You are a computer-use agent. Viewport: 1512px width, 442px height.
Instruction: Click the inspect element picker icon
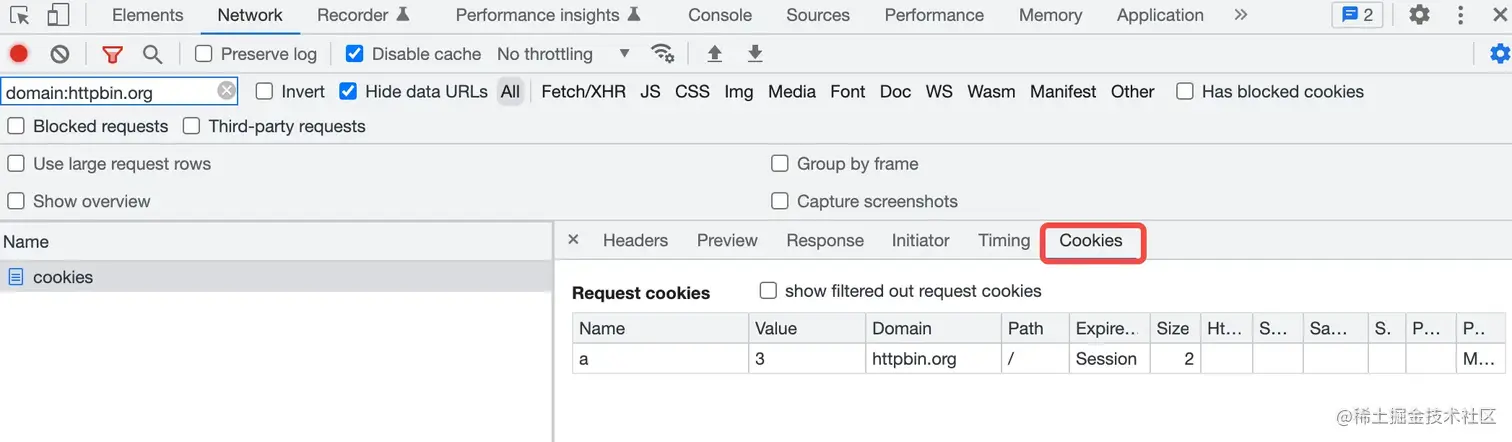point(21,15)
